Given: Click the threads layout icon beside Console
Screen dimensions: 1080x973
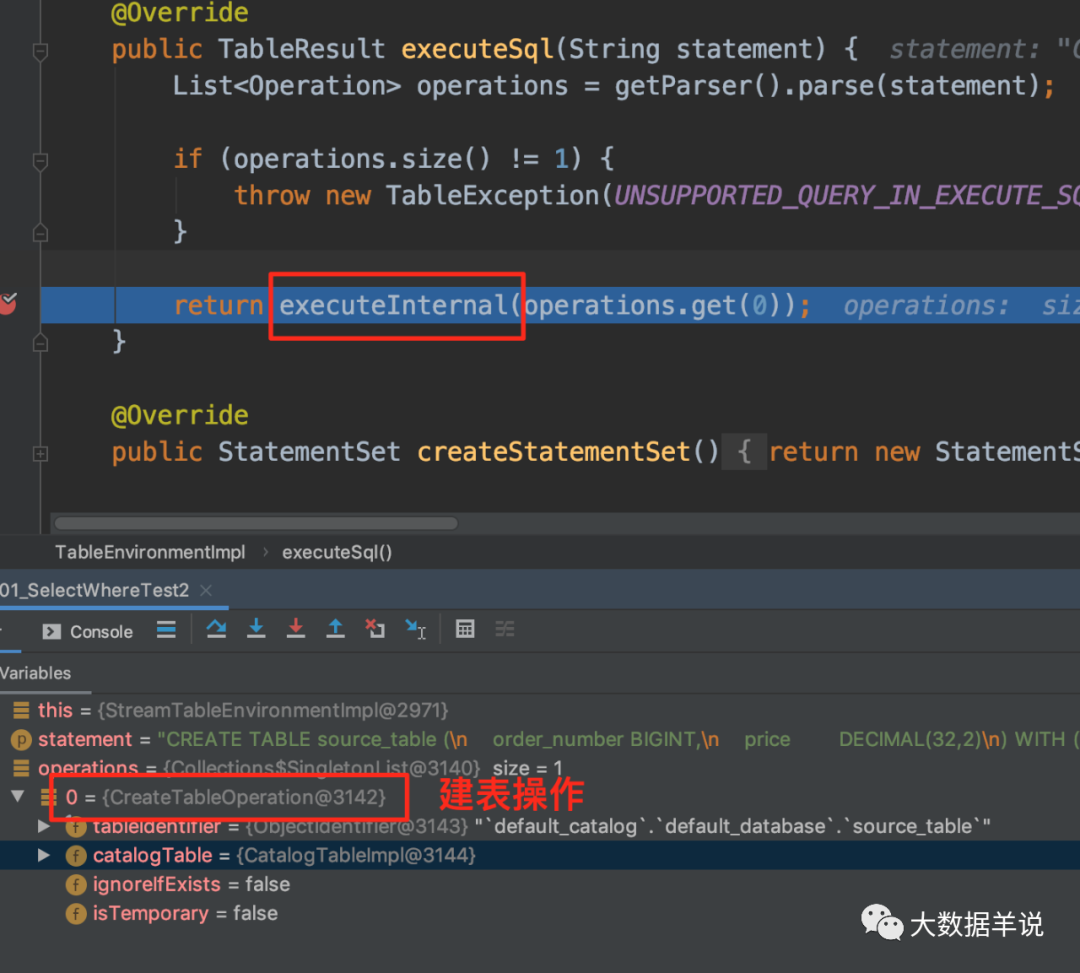Looking at the screenshot, I should click(166, 630).
